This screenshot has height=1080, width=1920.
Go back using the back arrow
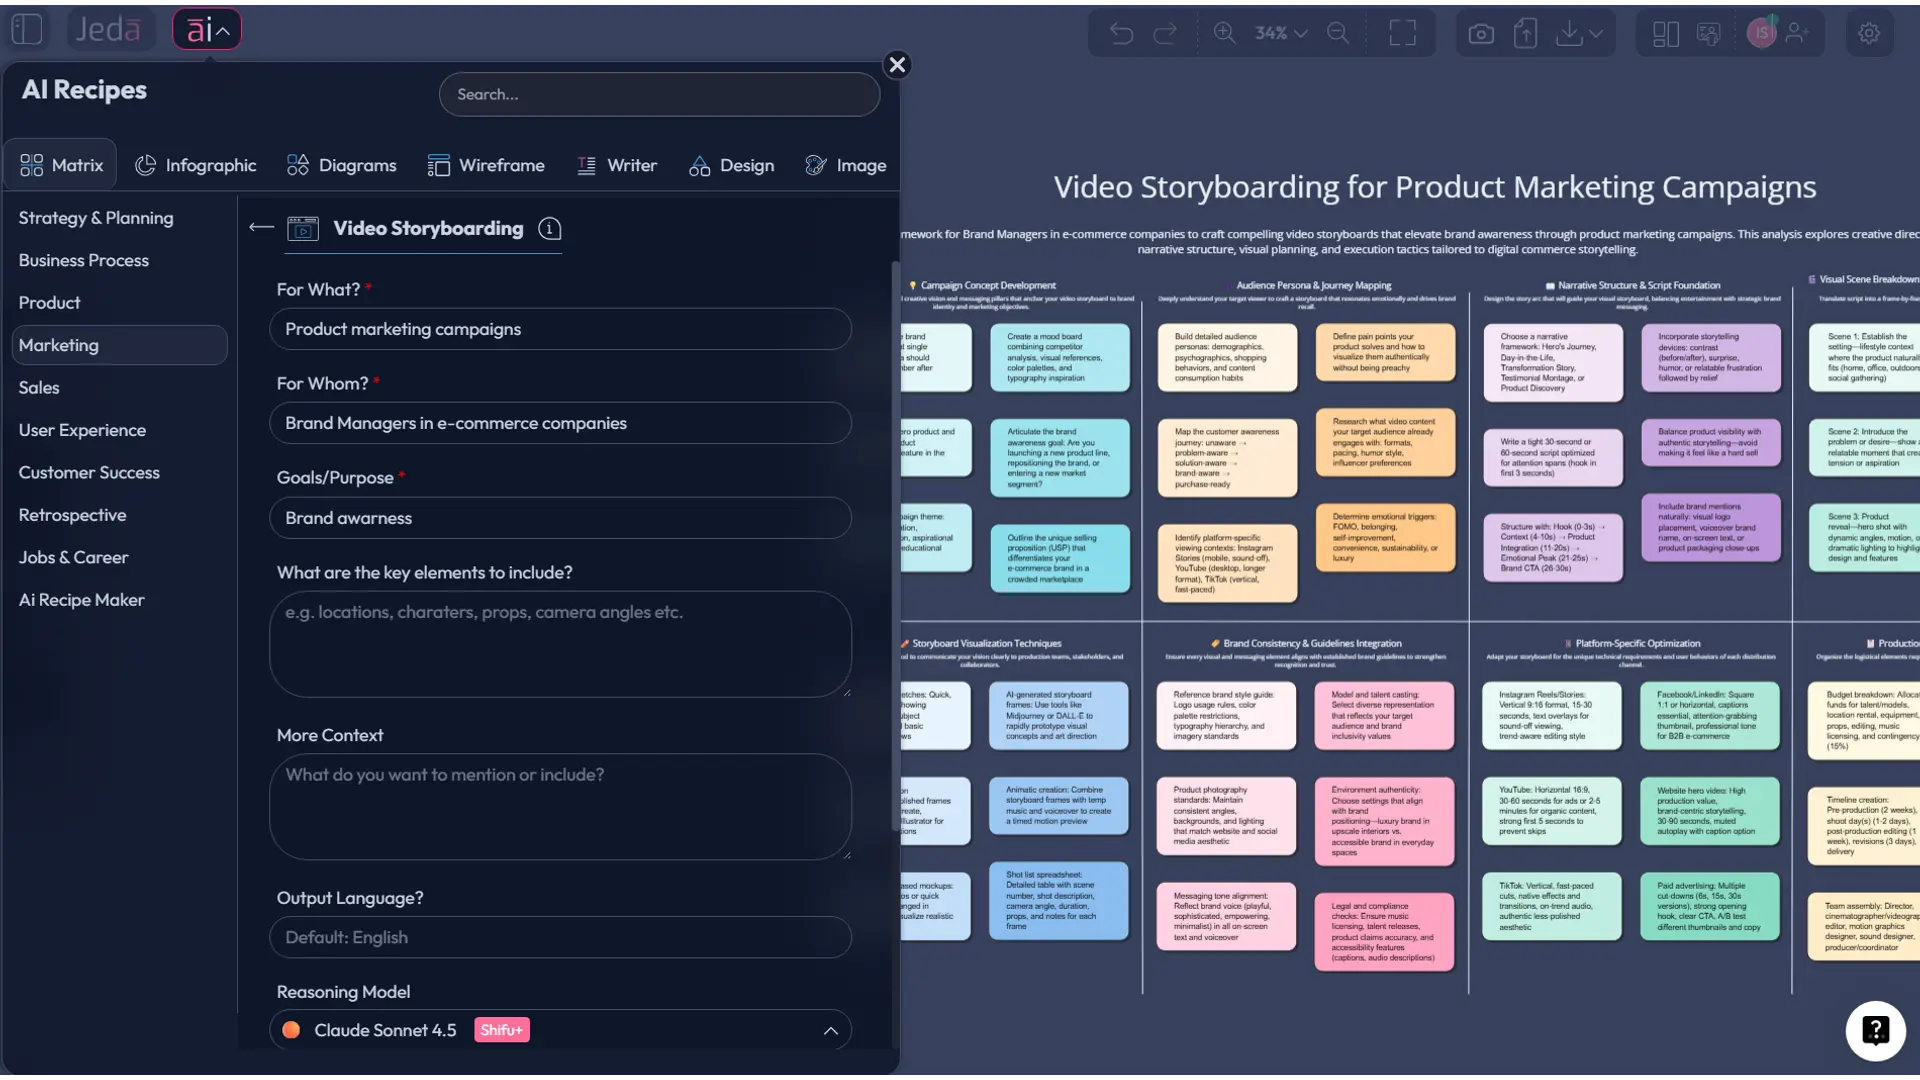[x=260, y=227]
